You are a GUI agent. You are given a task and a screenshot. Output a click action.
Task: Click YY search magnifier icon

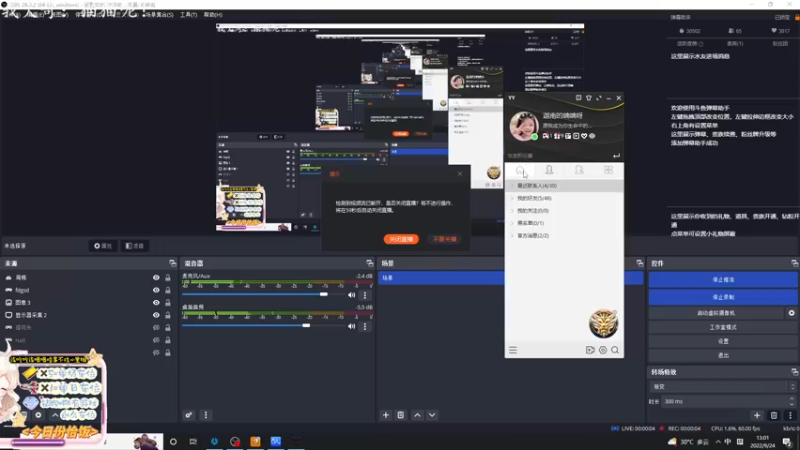tap(615, 350)
